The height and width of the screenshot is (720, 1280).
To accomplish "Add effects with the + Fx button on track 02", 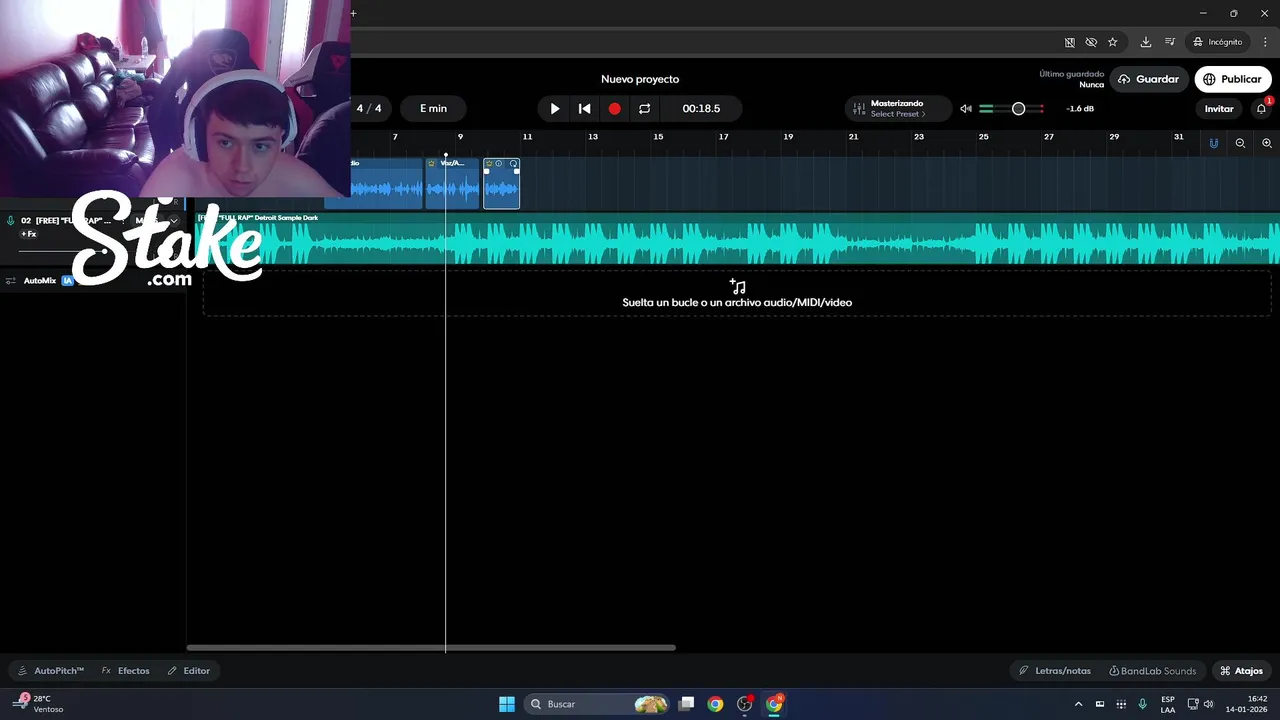I will tap(29, 234).
